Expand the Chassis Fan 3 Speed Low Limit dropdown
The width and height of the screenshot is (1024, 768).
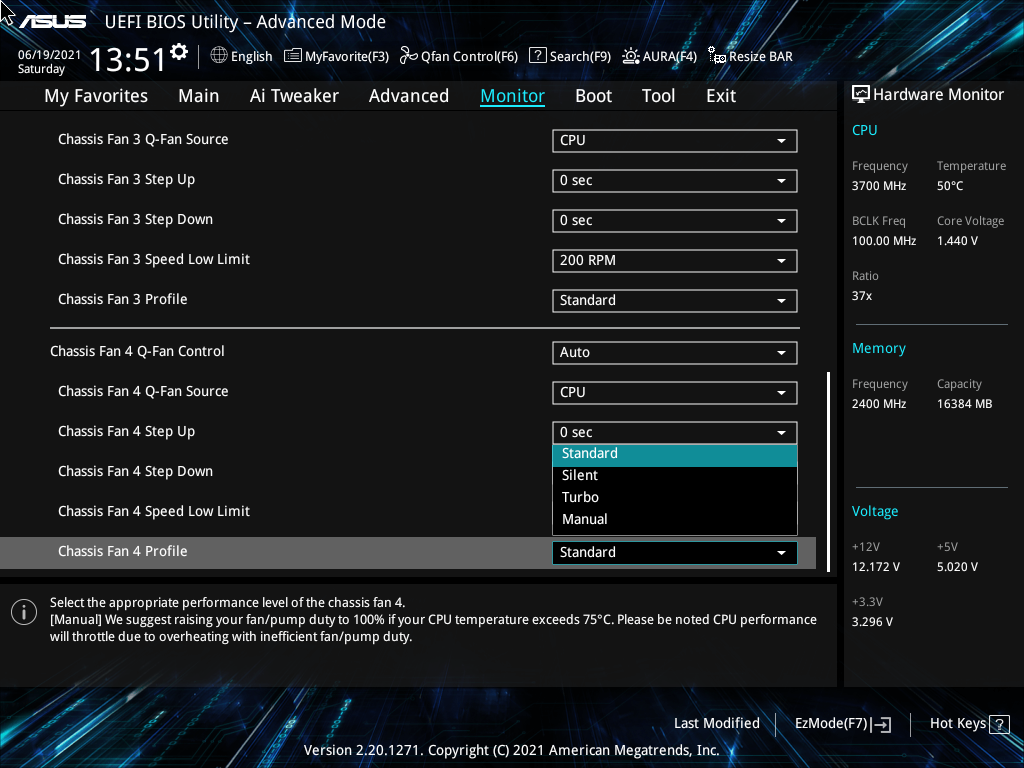point(674,260)
